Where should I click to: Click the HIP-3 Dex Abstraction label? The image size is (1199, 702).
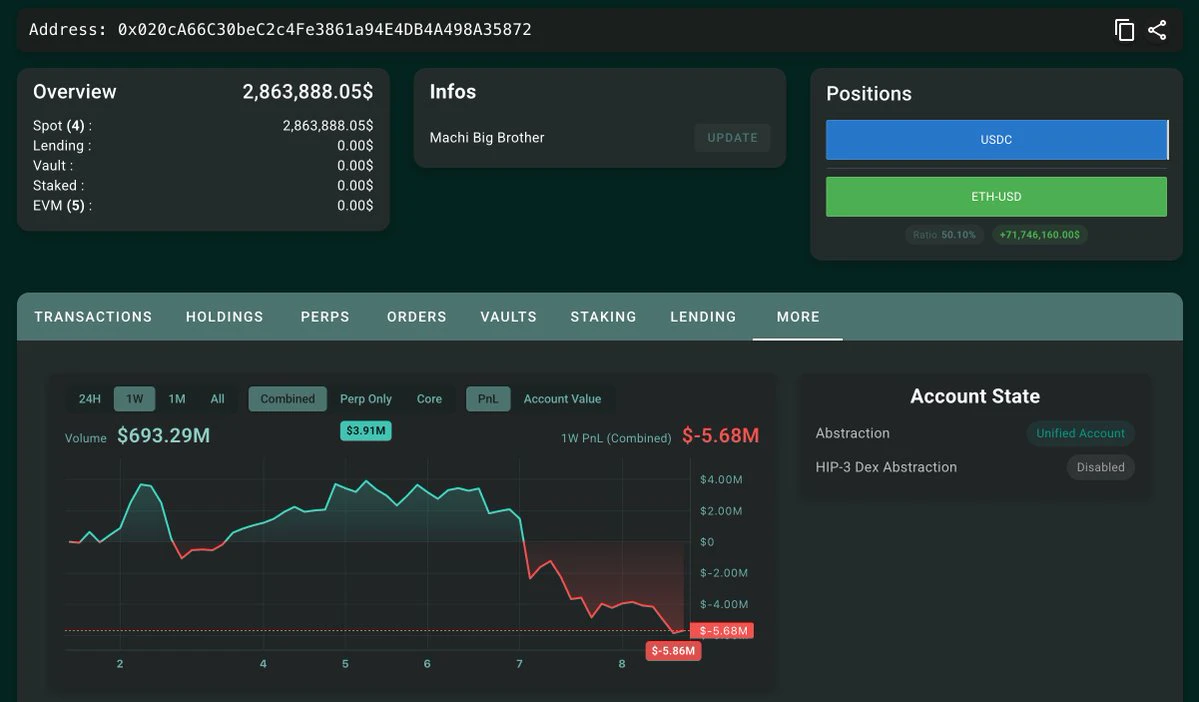pos(885,467)
